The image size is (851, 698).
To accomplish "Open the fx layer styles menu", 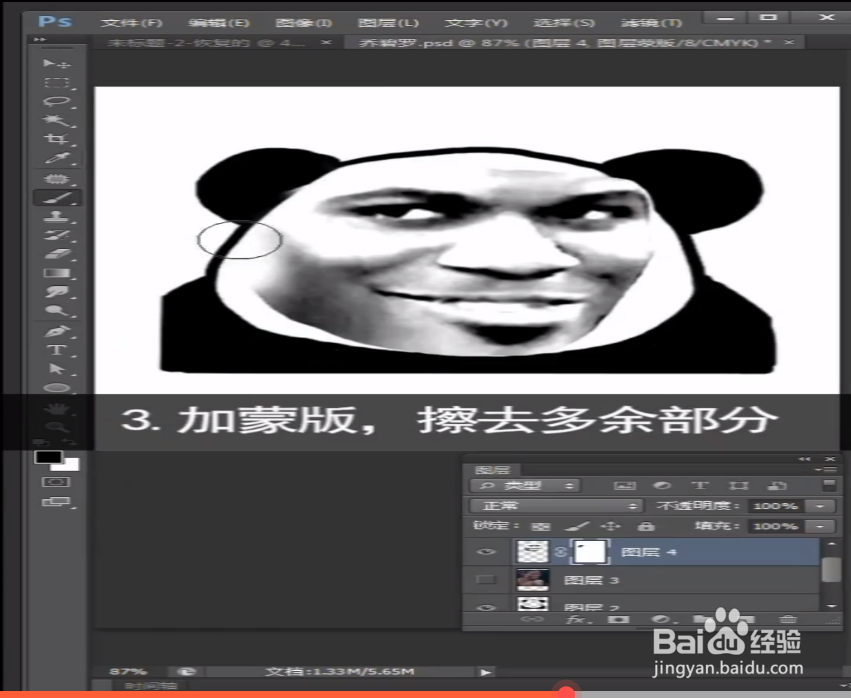I will (579, 619).
